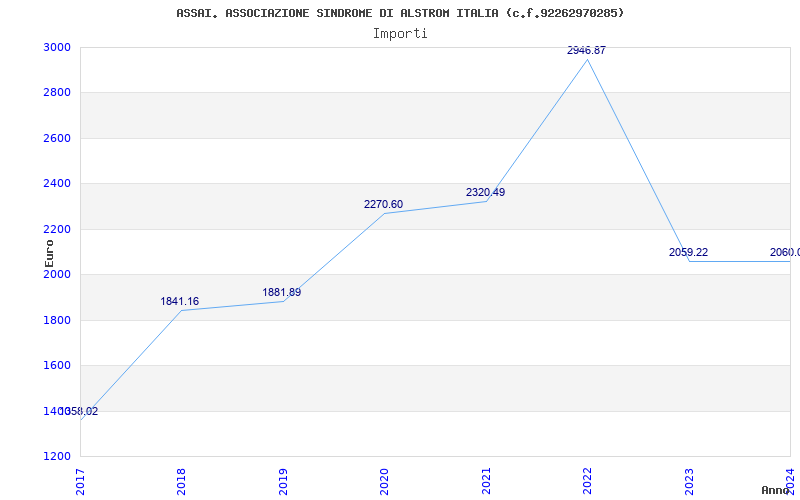The image size is (800, 500).
Task: Click the x-axis year 2017
Action: pos(80,482)
